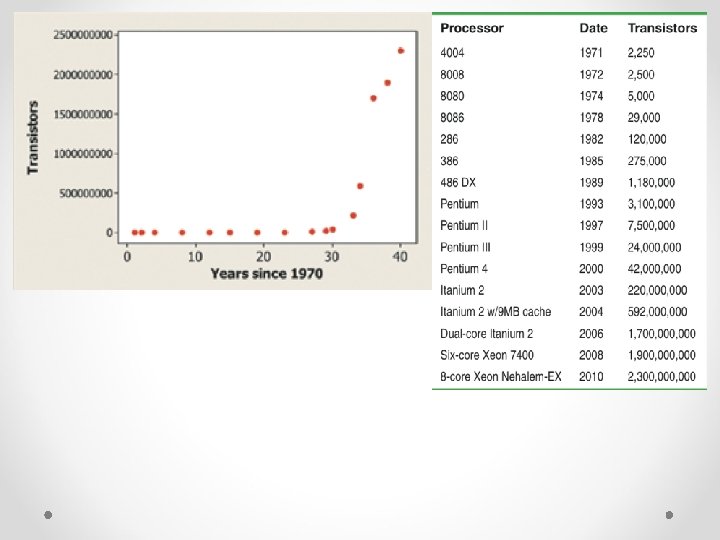
Task: Click the Processor column header
Action: pos(472,28)
